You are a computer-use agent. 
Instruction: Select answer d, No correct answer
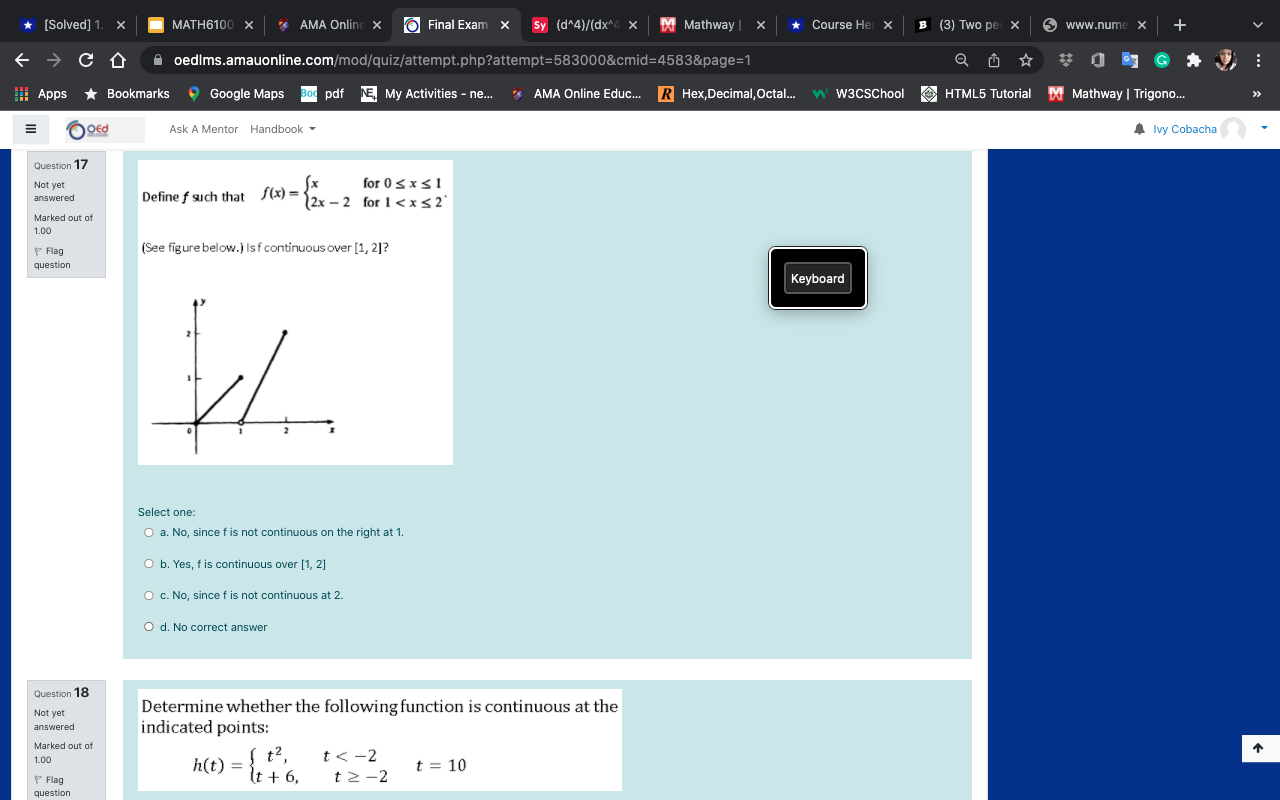tap(148, 626)
